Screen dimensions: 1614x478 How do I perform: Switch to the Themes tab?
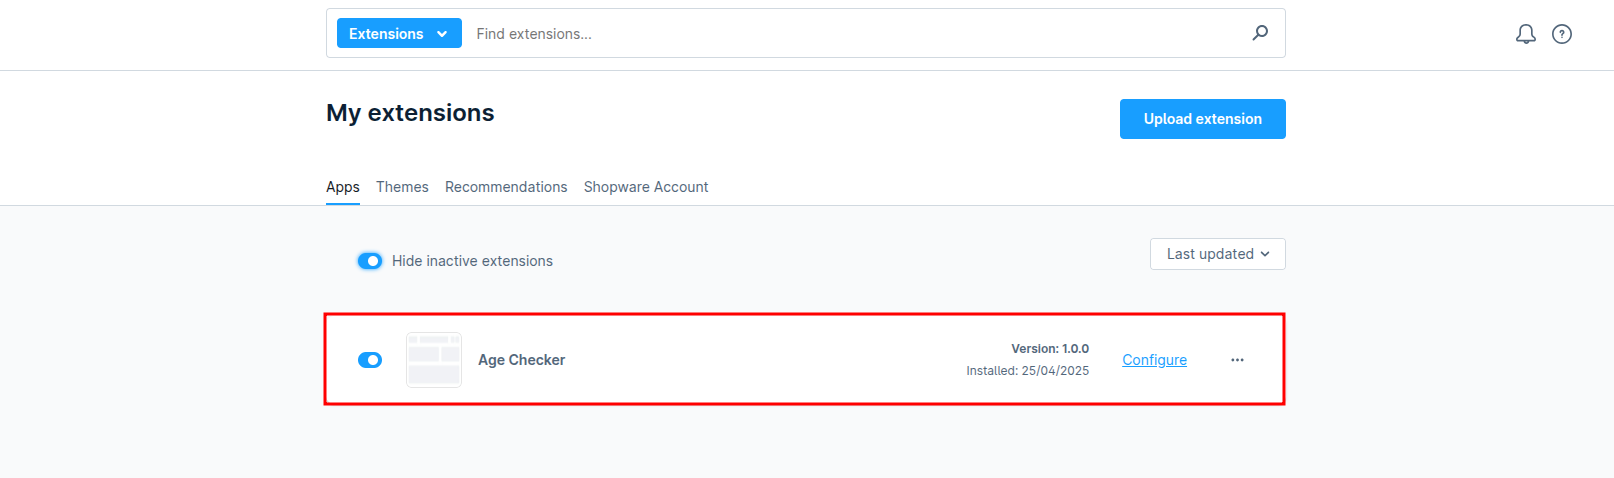(x=402, y=187)
